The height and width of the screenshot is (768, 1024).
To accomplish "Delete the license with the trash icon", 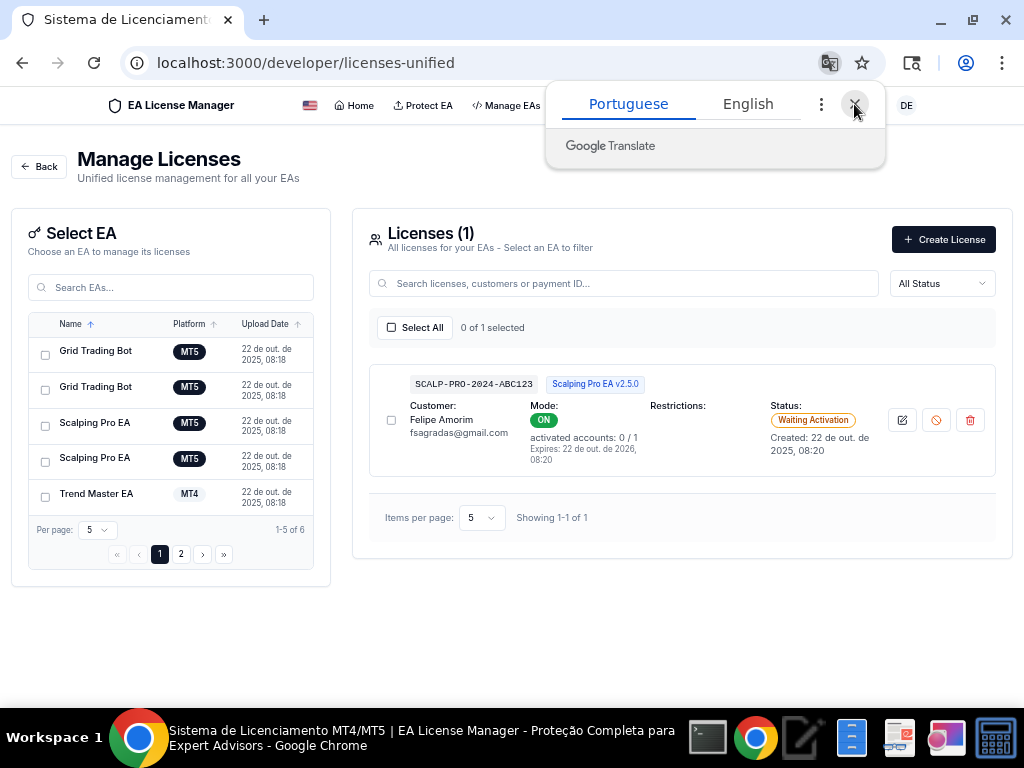I will coord(970,420).
